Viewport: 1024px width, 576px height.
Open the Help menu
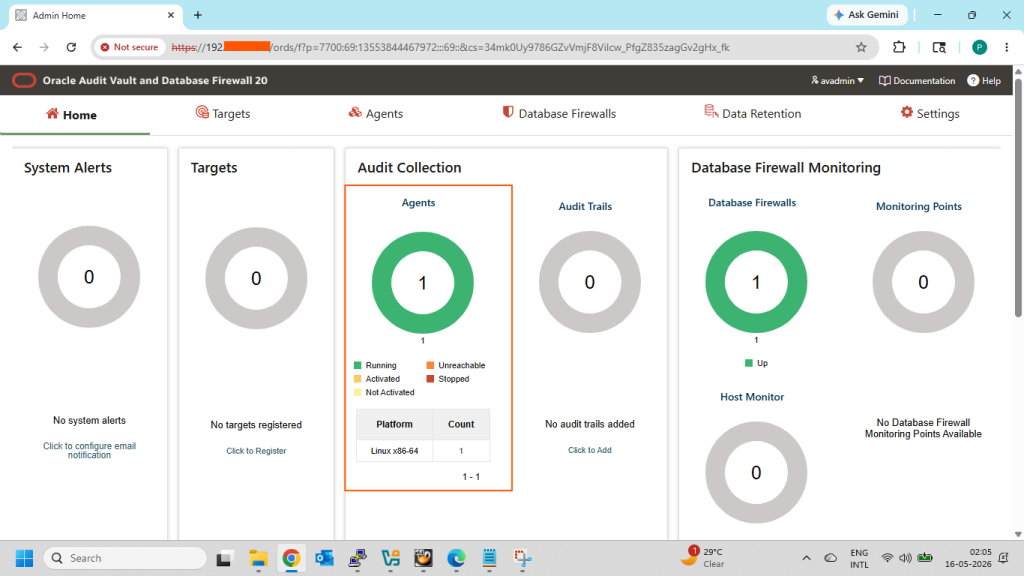click(x=984, y=80)
